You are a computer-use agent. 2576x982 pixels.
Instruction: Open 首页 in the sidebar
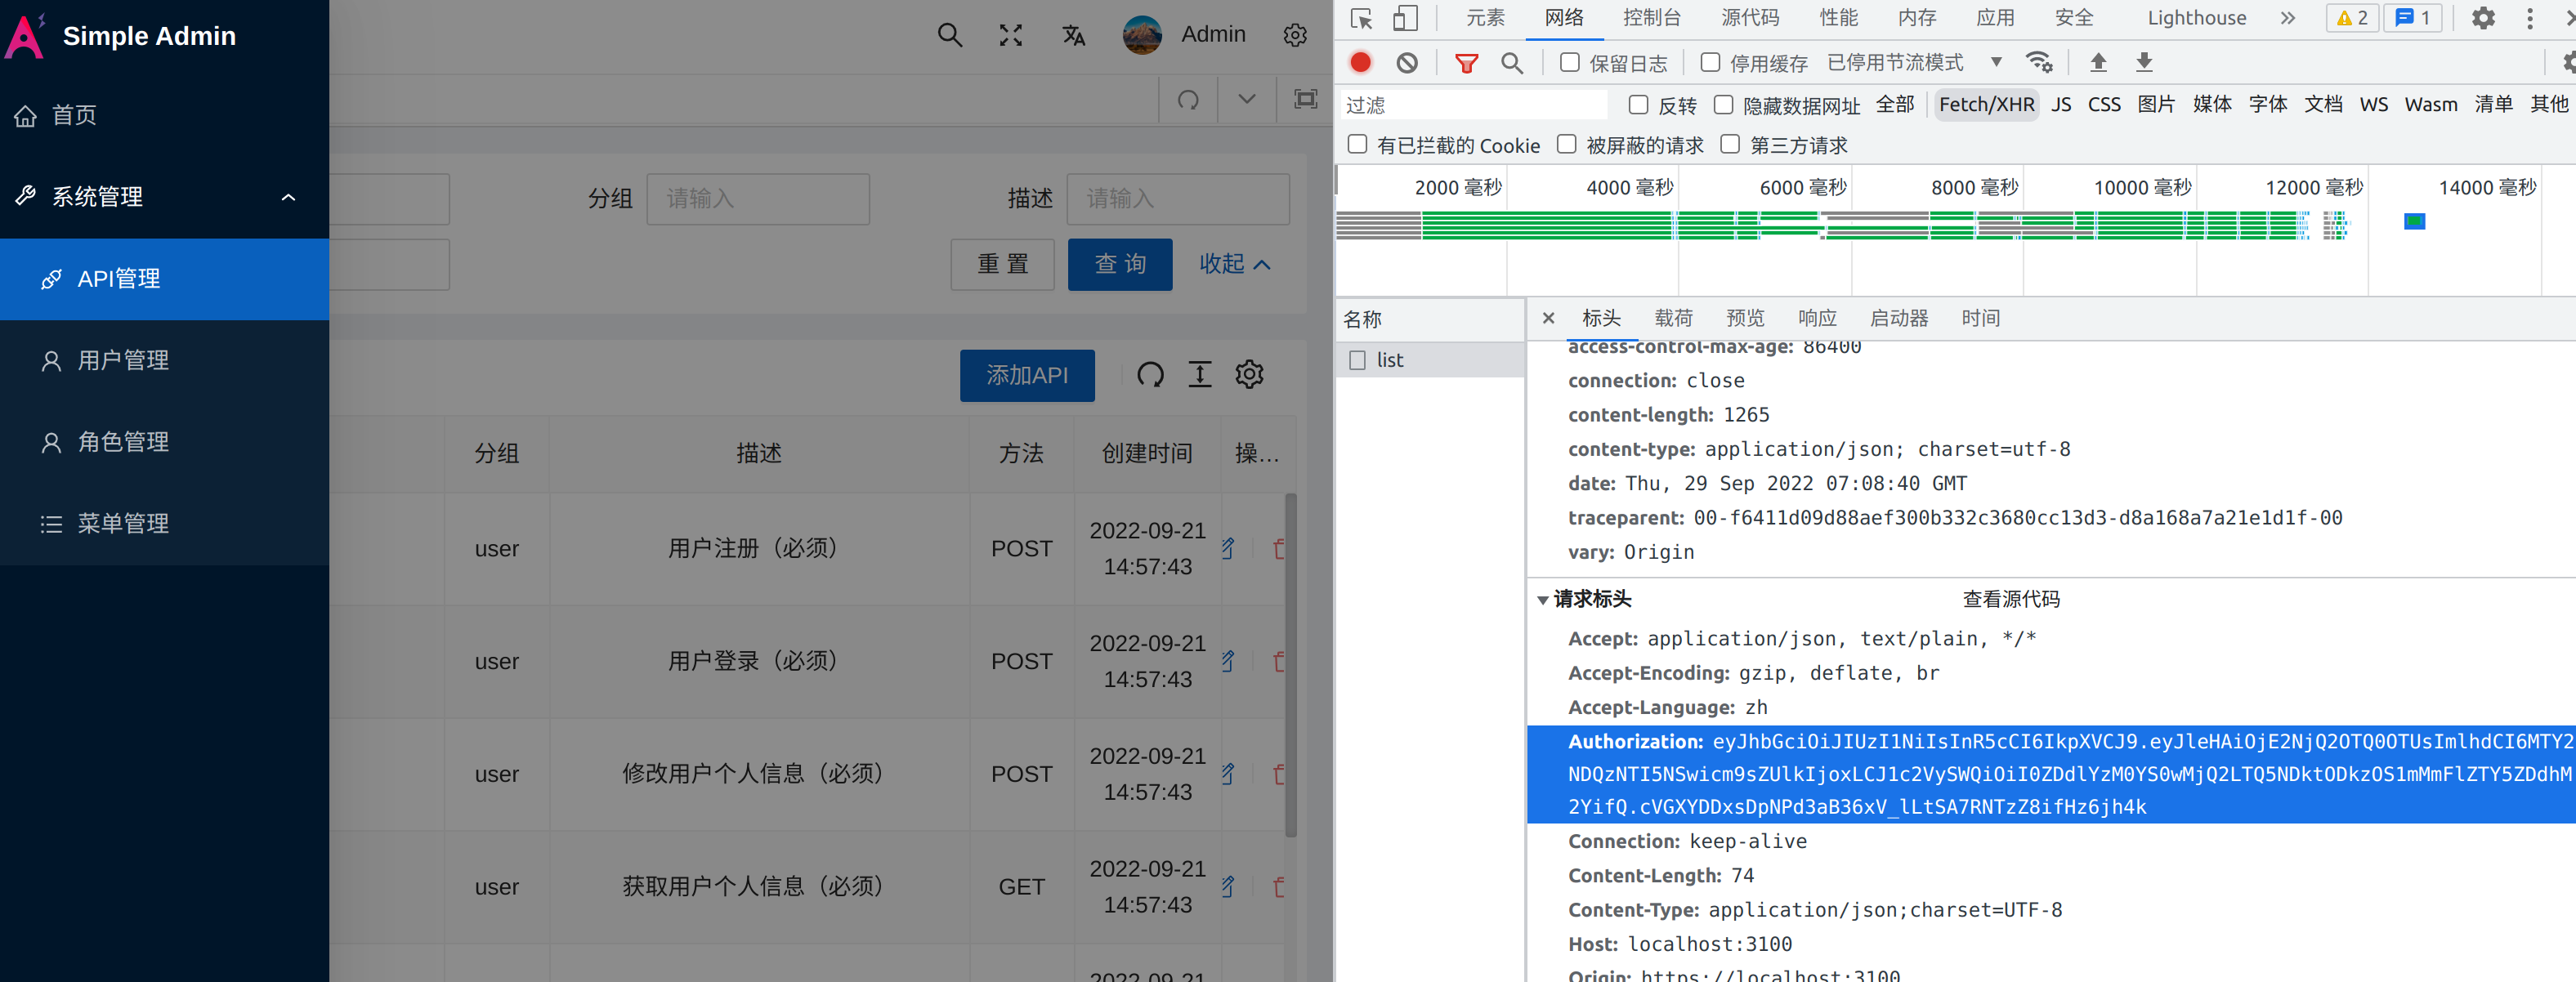point(164,115)
